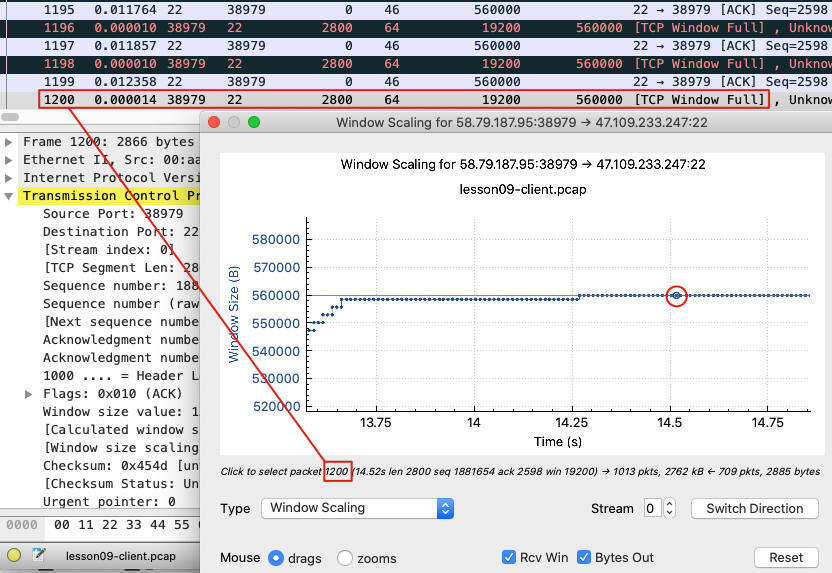Click the circled data point on graph
Viewport: 832px width, 573px height.
(x=677, y=295)
